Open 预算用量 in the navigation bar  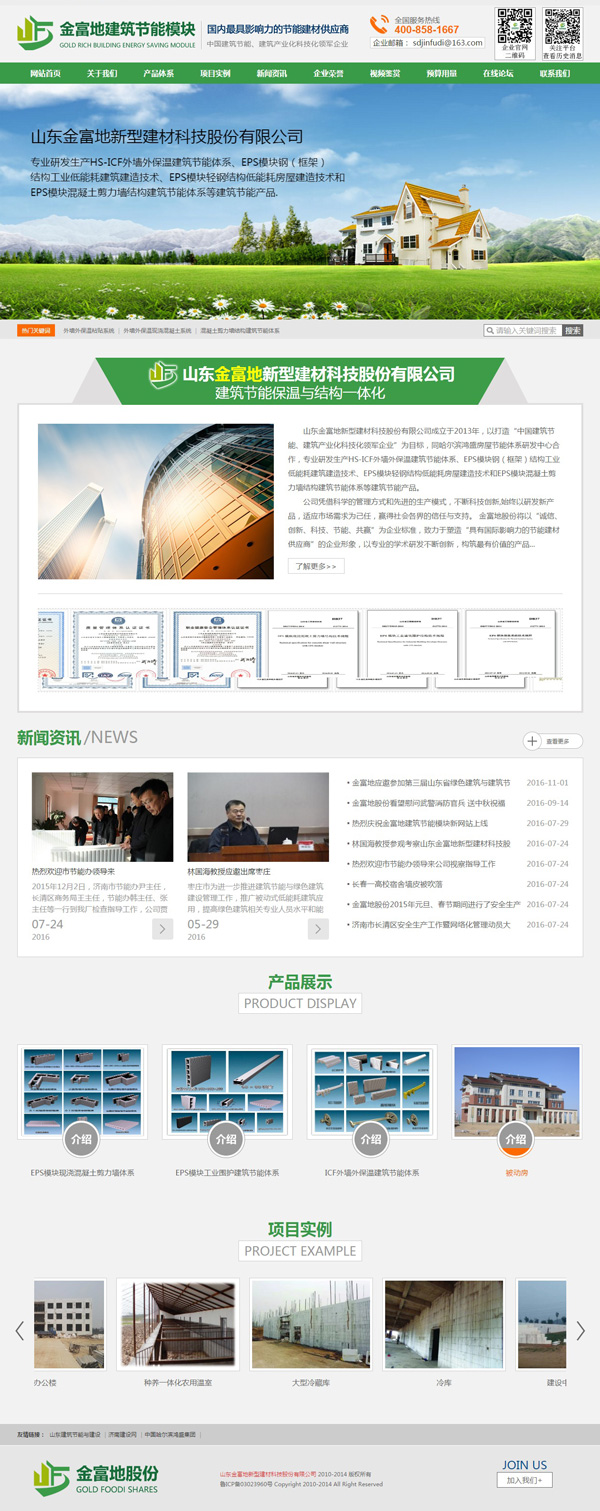(x=442, y=73)
